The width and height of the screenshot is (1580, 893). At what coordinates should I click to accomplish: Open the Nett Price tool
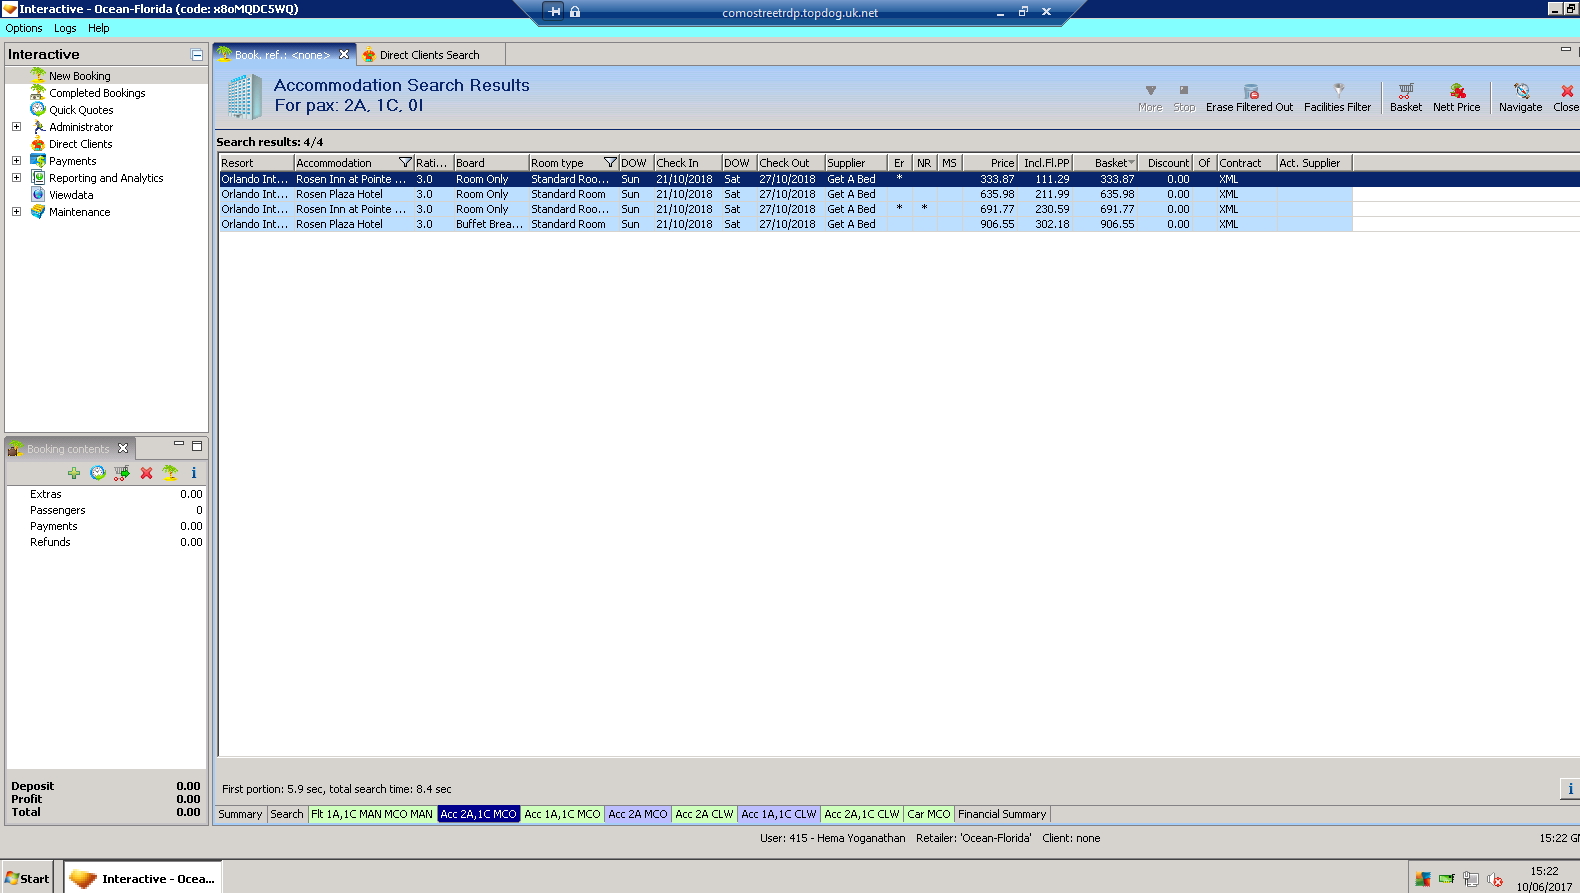pos(1456,91)
